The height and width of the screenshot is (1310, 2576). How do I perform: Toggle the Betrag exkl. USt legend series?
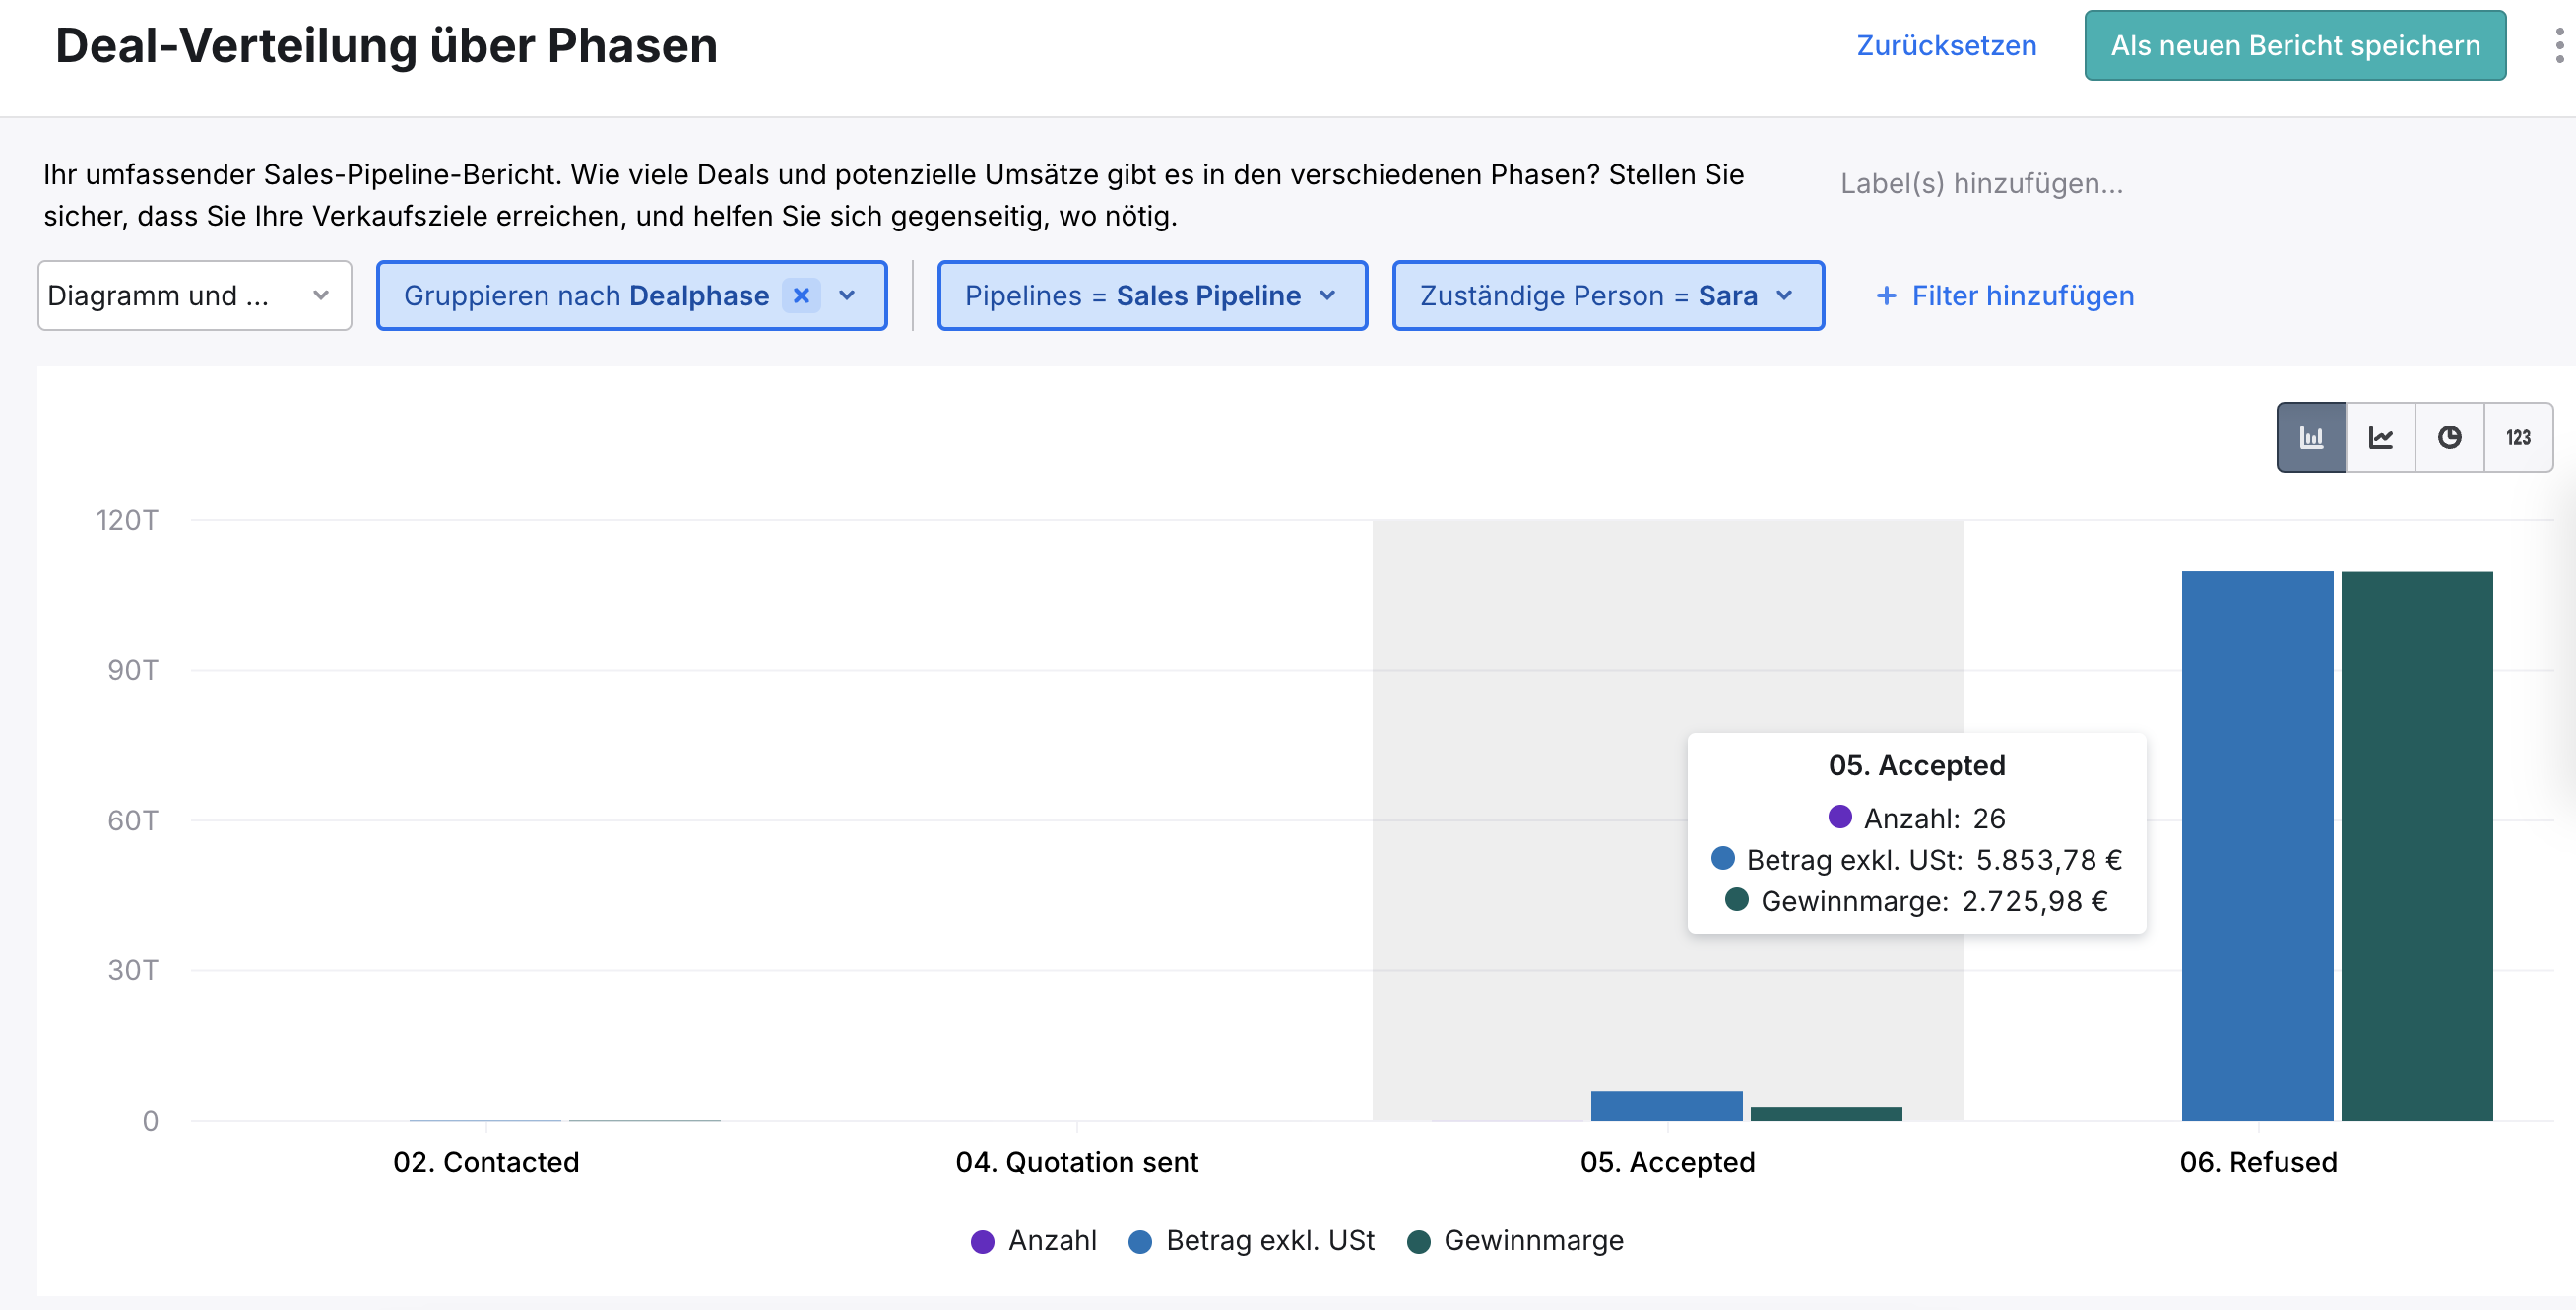pyautogui.click(x=1252, y=1240)
